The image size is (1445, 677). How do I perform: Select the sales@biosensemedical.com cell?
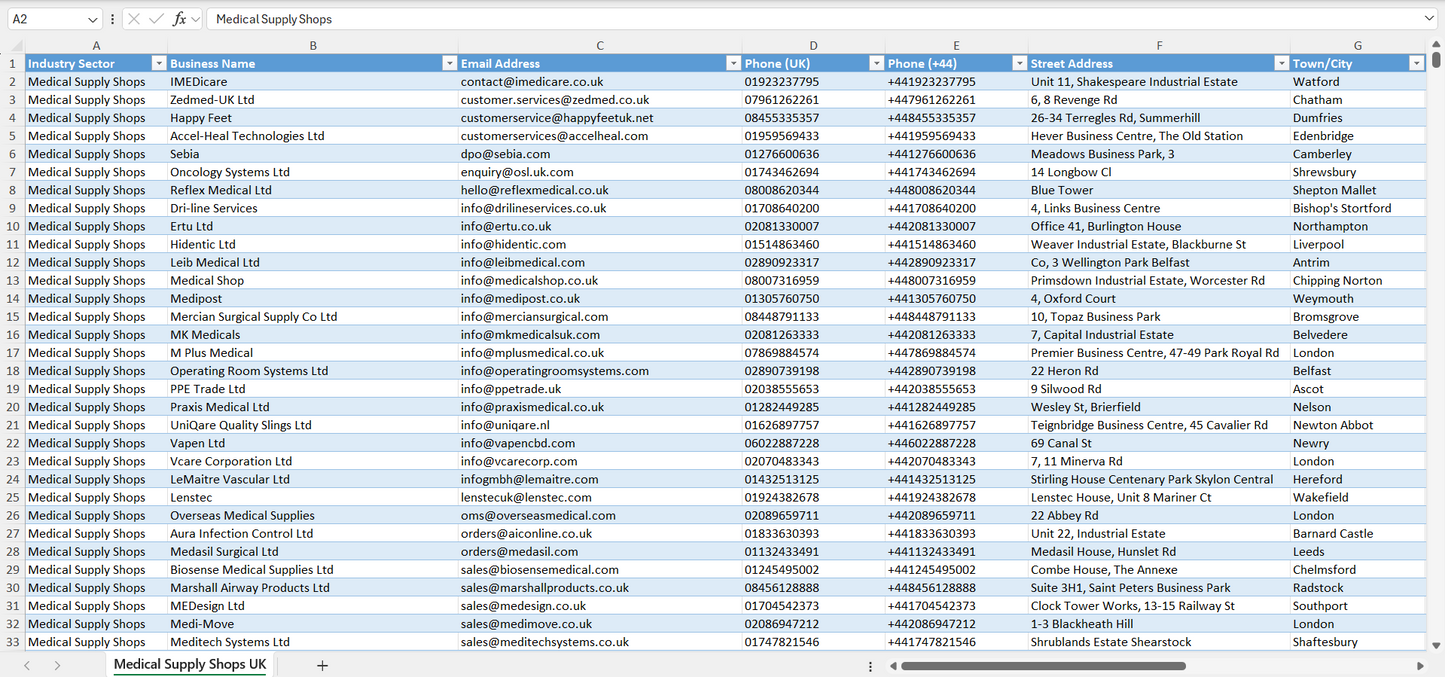point(600,570)
